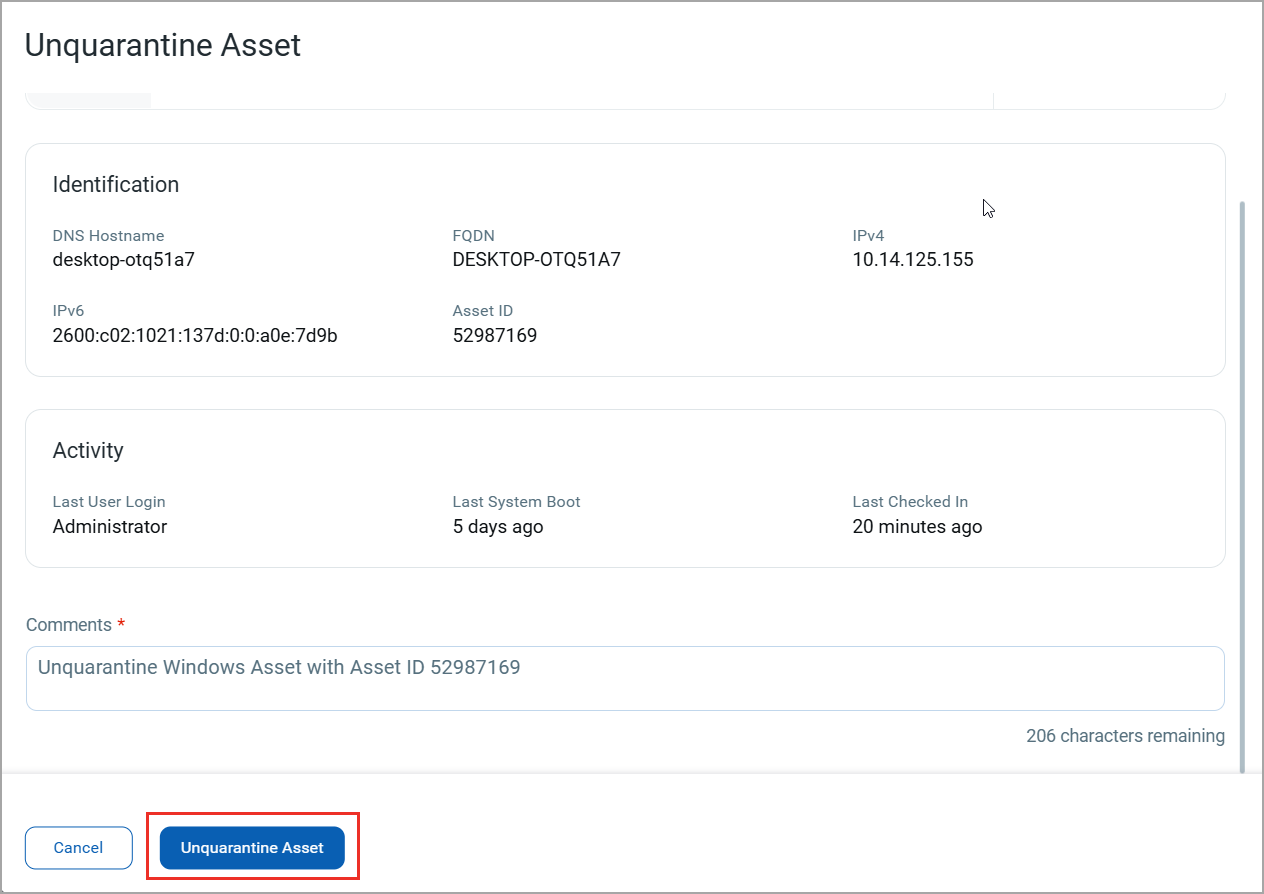The image size is (1264, 894).
Task: Select the FQDN value DESKTOP-OTQ51A7
Action: click(x=537, y=259)
